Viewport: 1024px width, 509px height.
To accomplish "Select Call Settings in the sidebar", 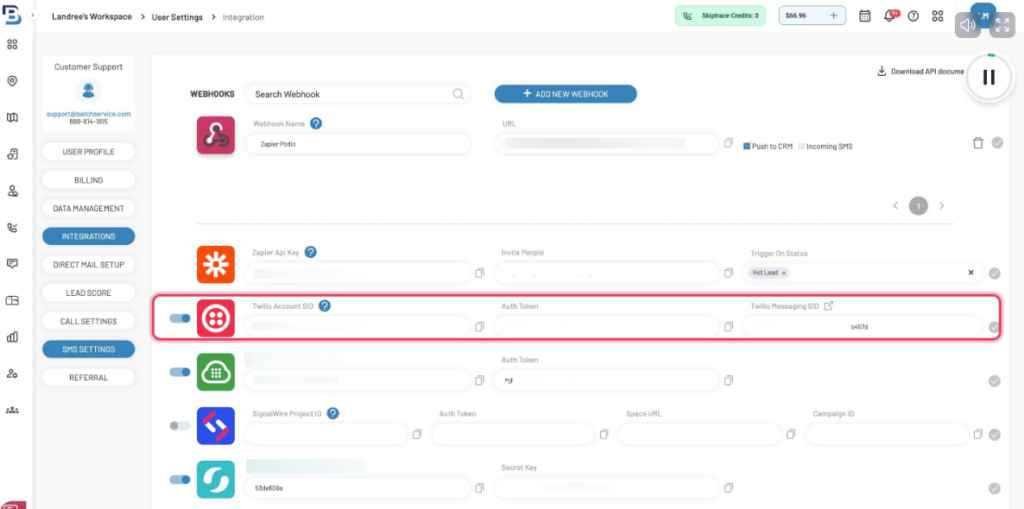I will pos(88,321).
